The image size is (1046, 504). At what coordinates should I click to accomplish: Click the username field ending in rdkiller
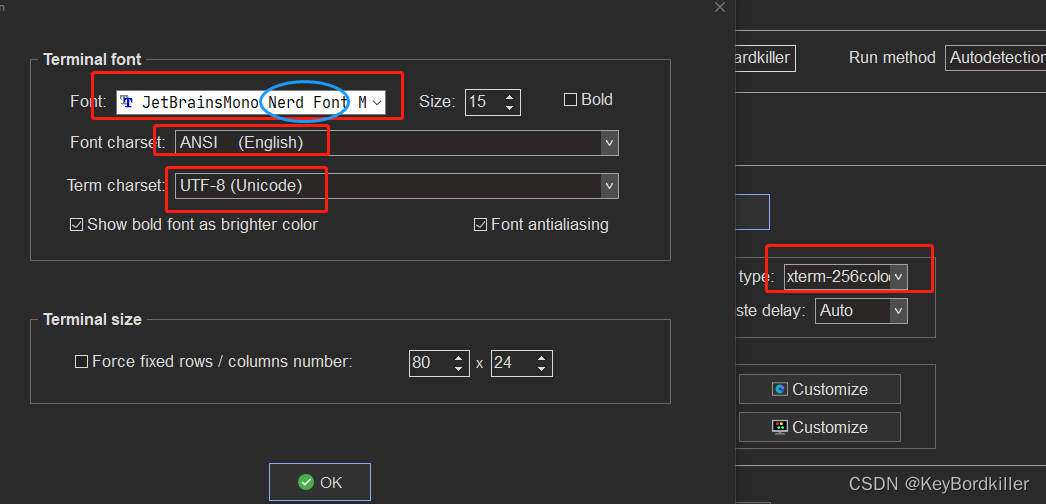(x=765, y=58)
